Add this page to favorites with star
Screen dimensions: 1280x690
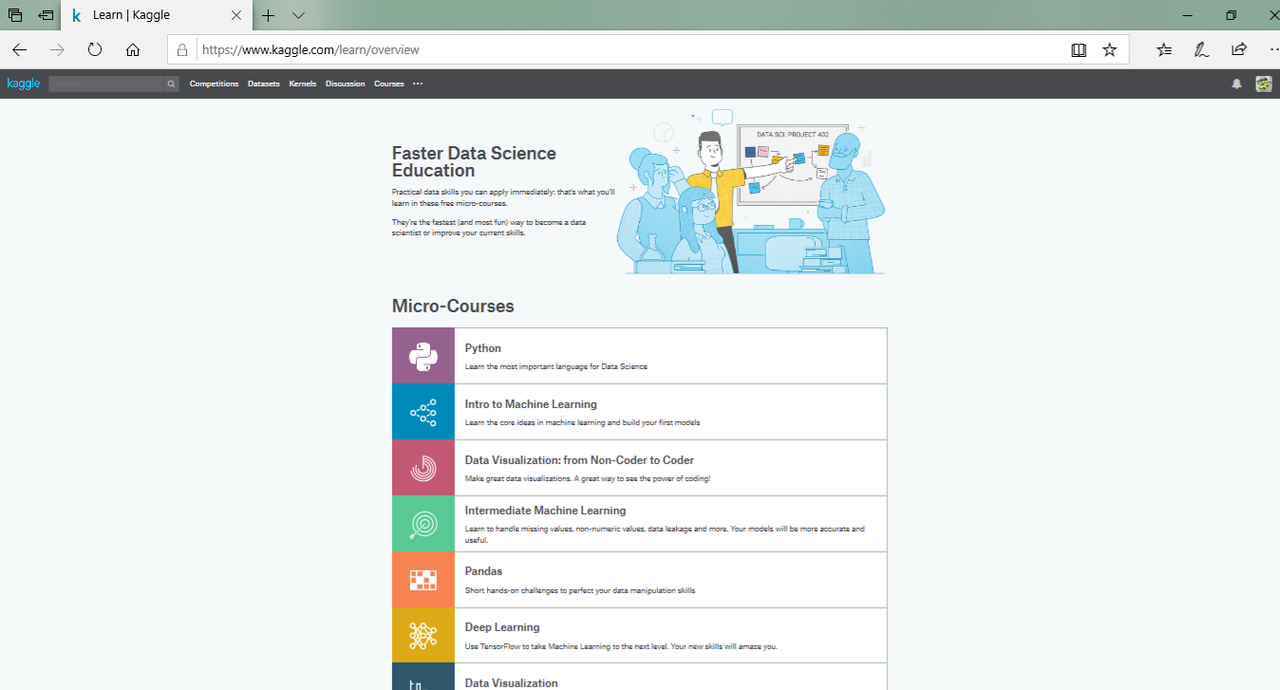tap(1109, 50)
